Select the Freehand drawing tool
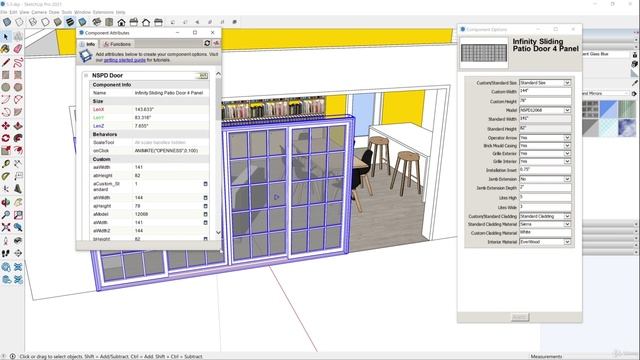 (18, 62)
